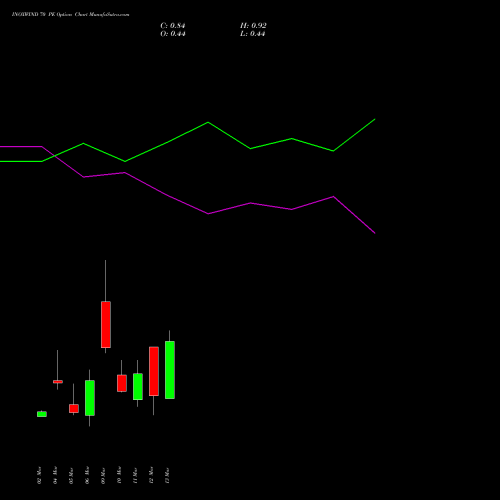Click the high value H: 0.92
500x500 pixels.
coord(253,26)
